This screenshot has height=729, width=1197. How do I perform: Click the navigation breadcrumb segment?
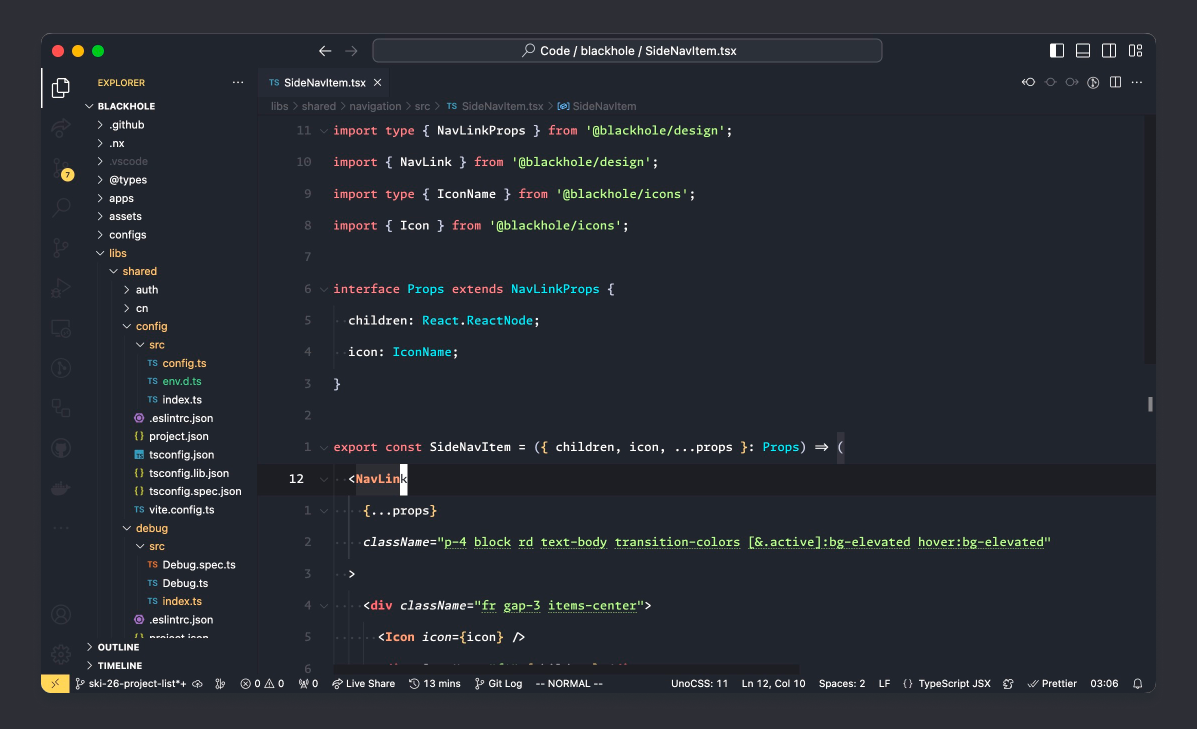(375, 106)
